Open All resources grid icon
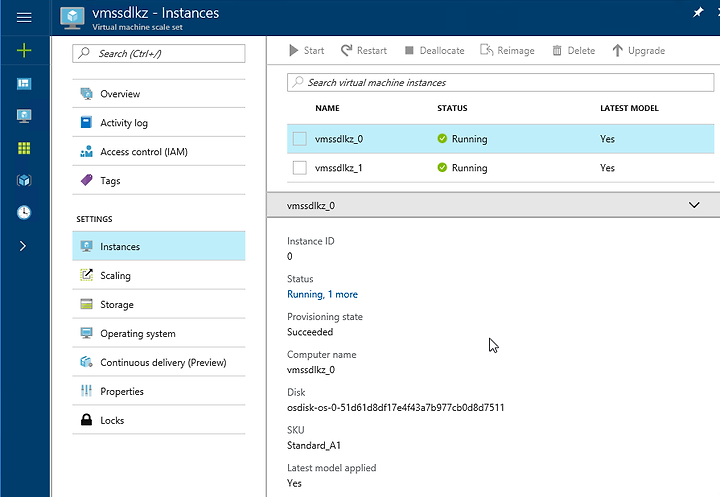720x497 pixels. [24, 148]
